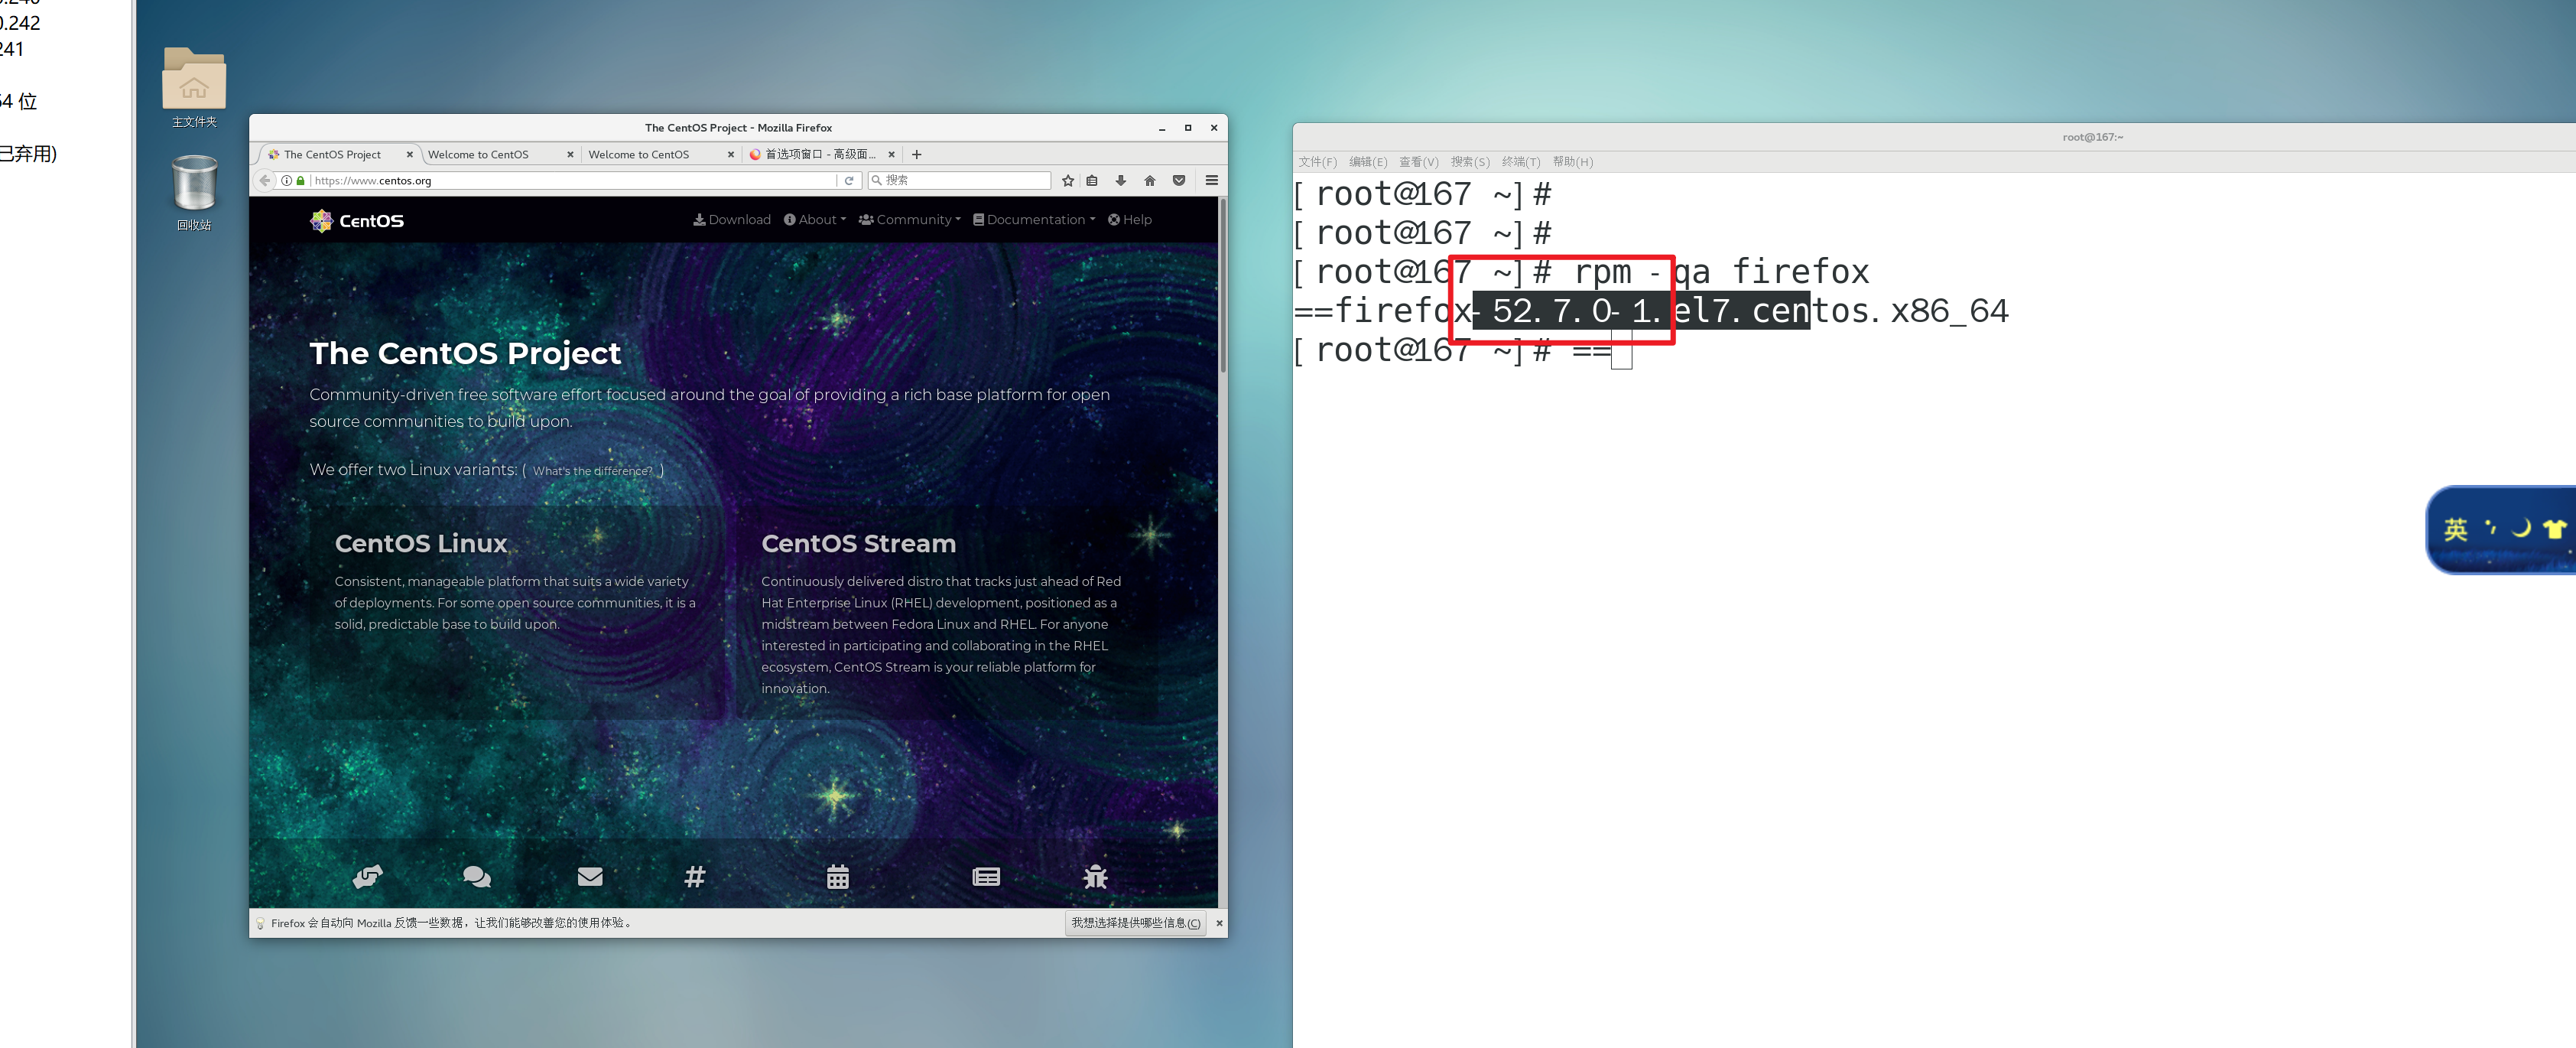Click the chat bubbles icon on CentOS page
The width and height of the screenshot is (2576, 1048).
coord(477,877)
